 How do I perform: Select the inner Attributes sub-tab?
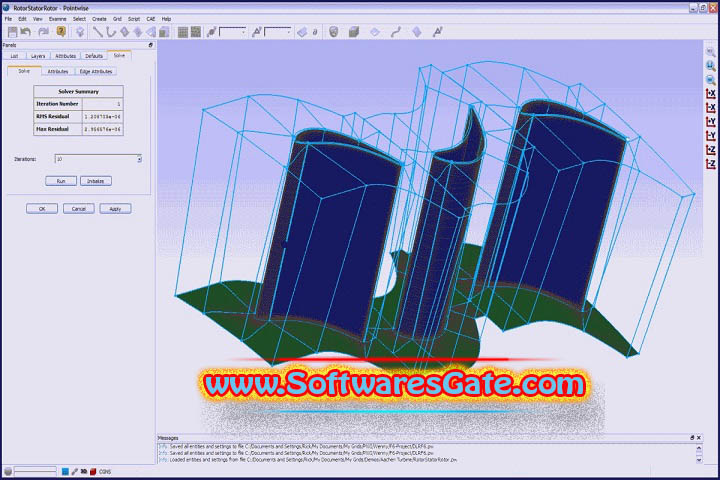coord(58,72)
